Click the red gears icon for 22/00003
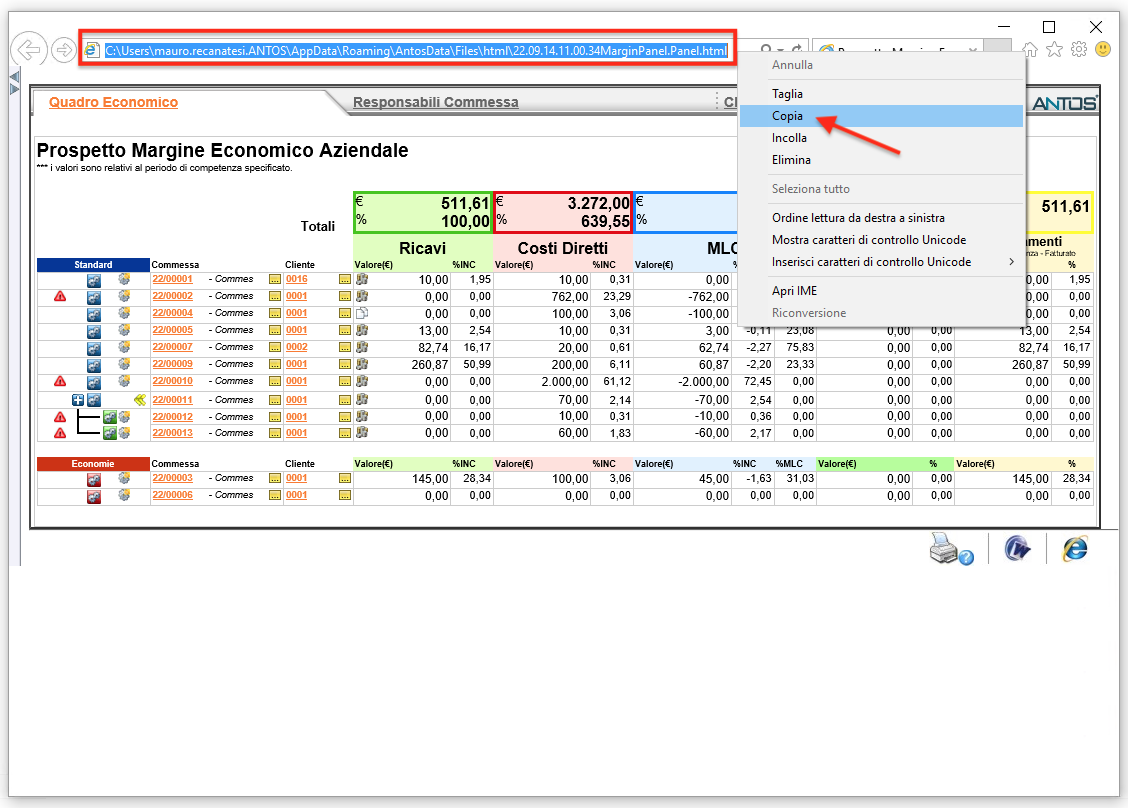 pos(94,479)
